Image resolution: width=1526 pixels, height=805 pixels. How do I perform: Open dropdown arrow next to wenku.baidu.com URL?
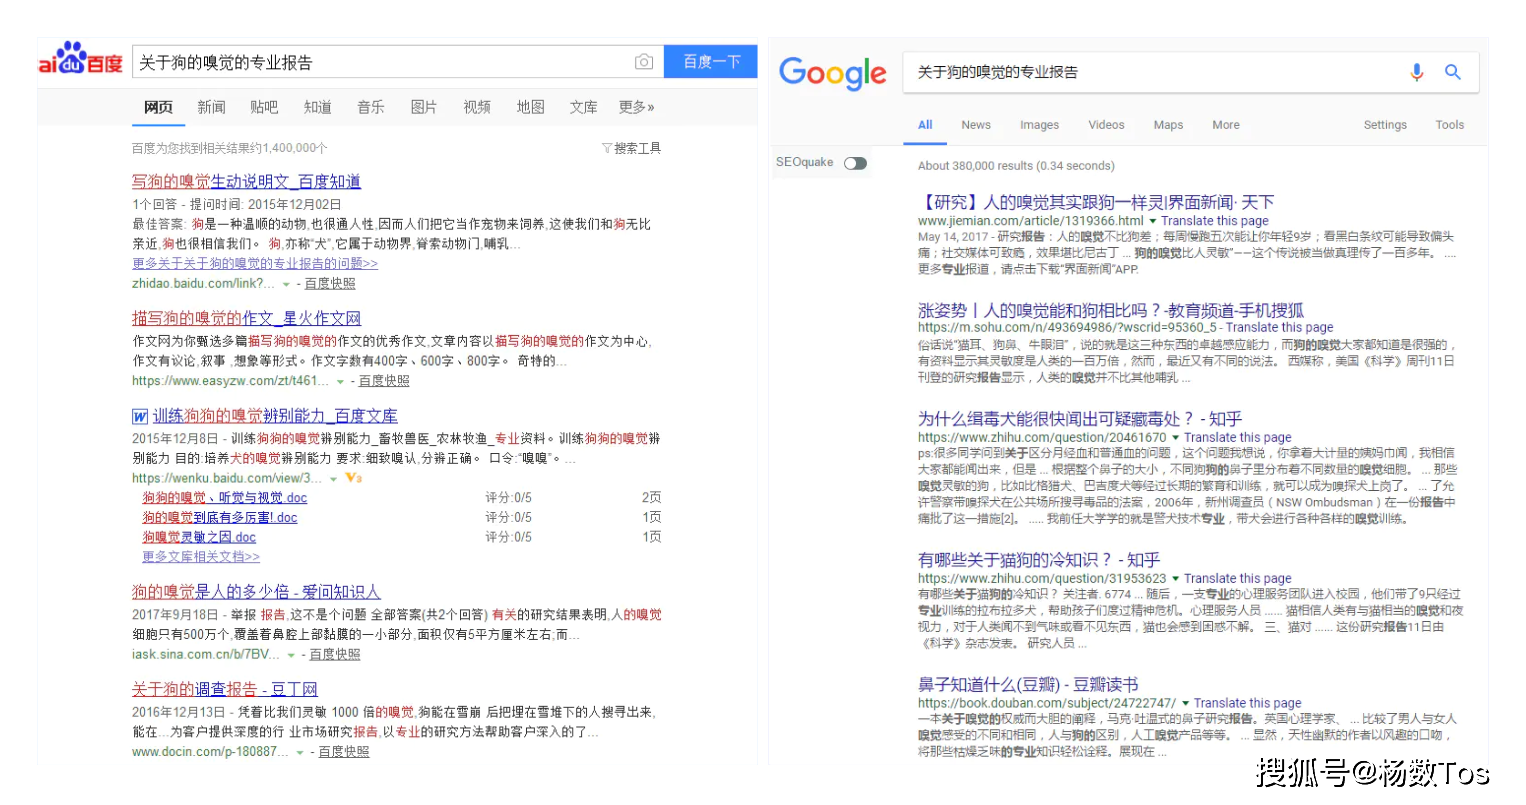(x=333, y=479)
